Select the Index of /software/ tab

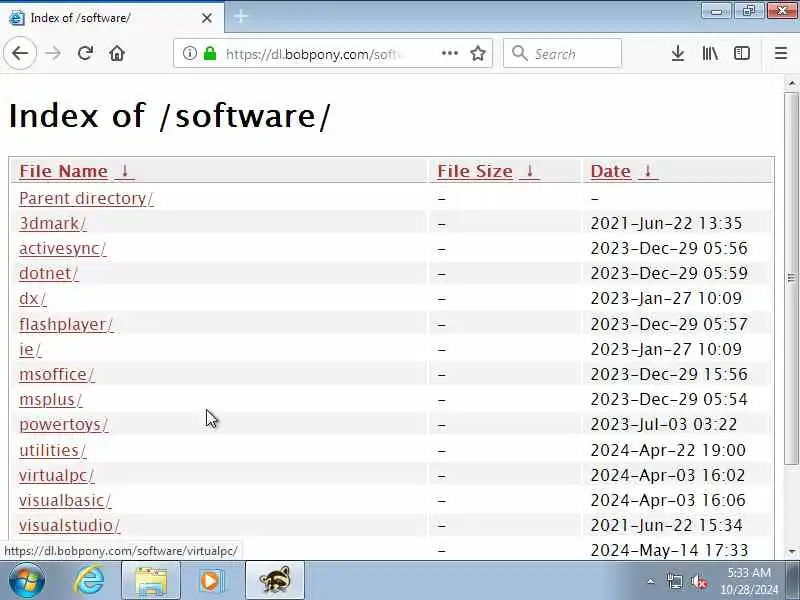coord(112,18)
